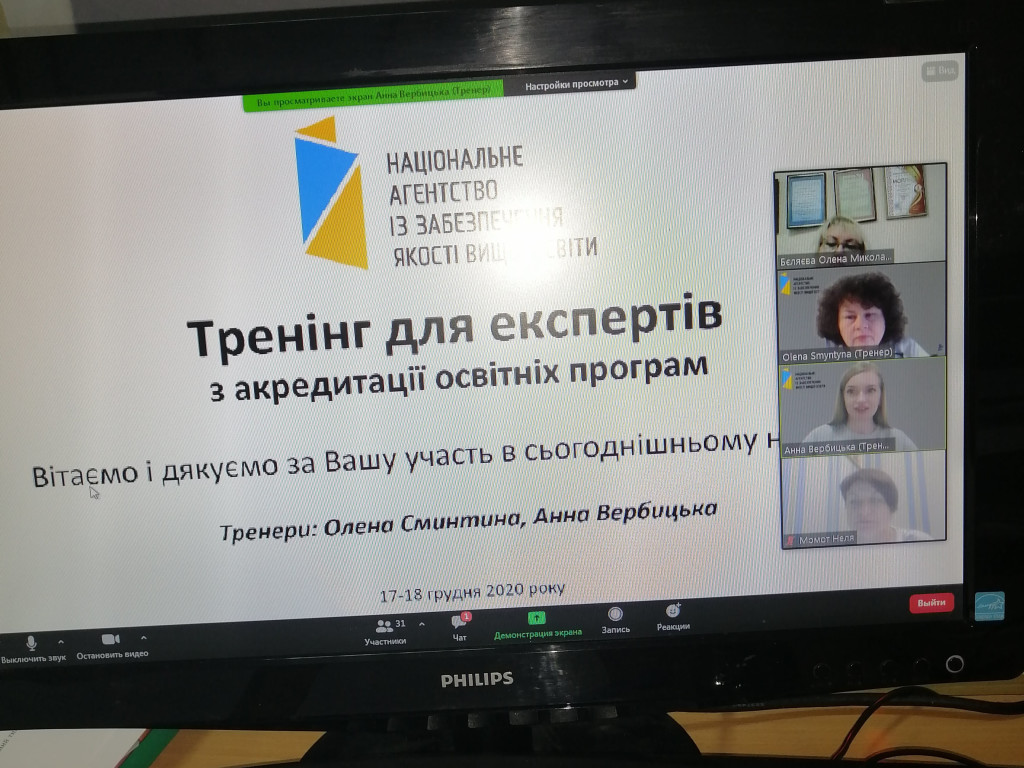Click text 17-18 грудня 2020 року
Viewport: 1024px width, 768px height.
[472, 592]
